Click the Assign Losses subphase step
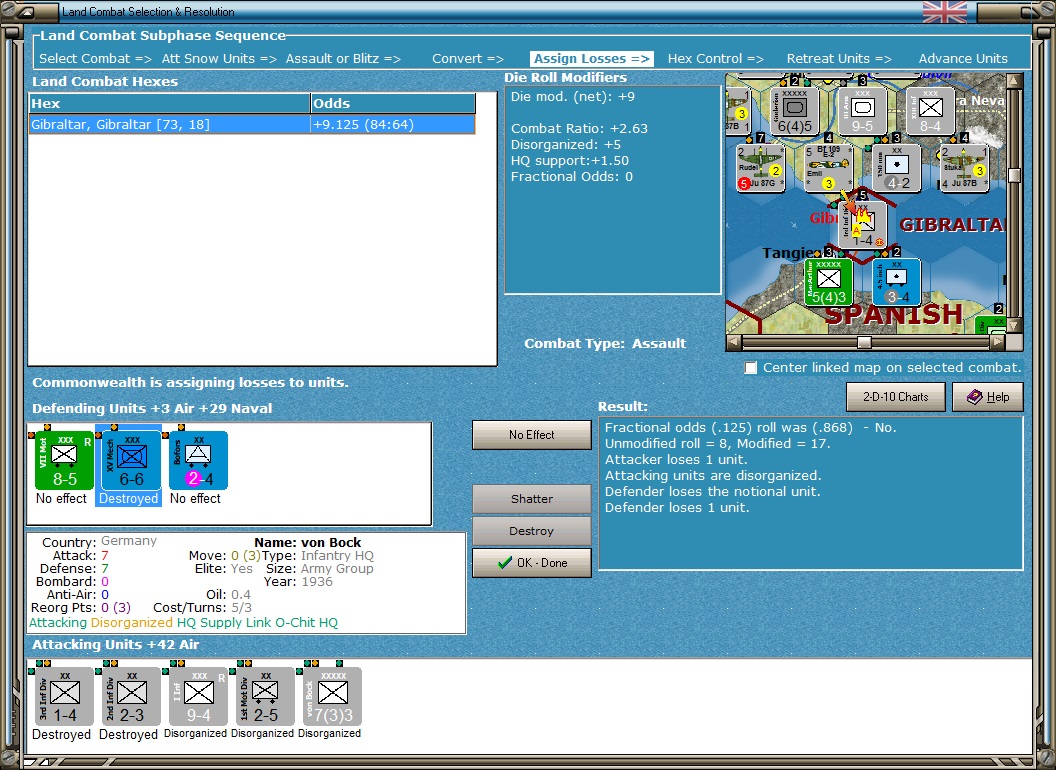This screenshot has height=770, width=1056. [x=592, y=59]
